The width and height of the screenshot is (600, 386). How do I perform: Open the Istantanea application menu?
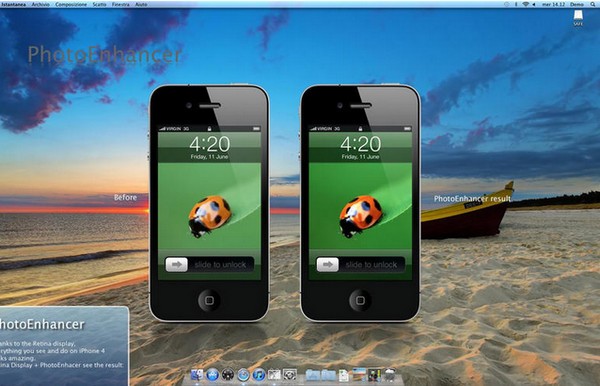coord(13,4)
